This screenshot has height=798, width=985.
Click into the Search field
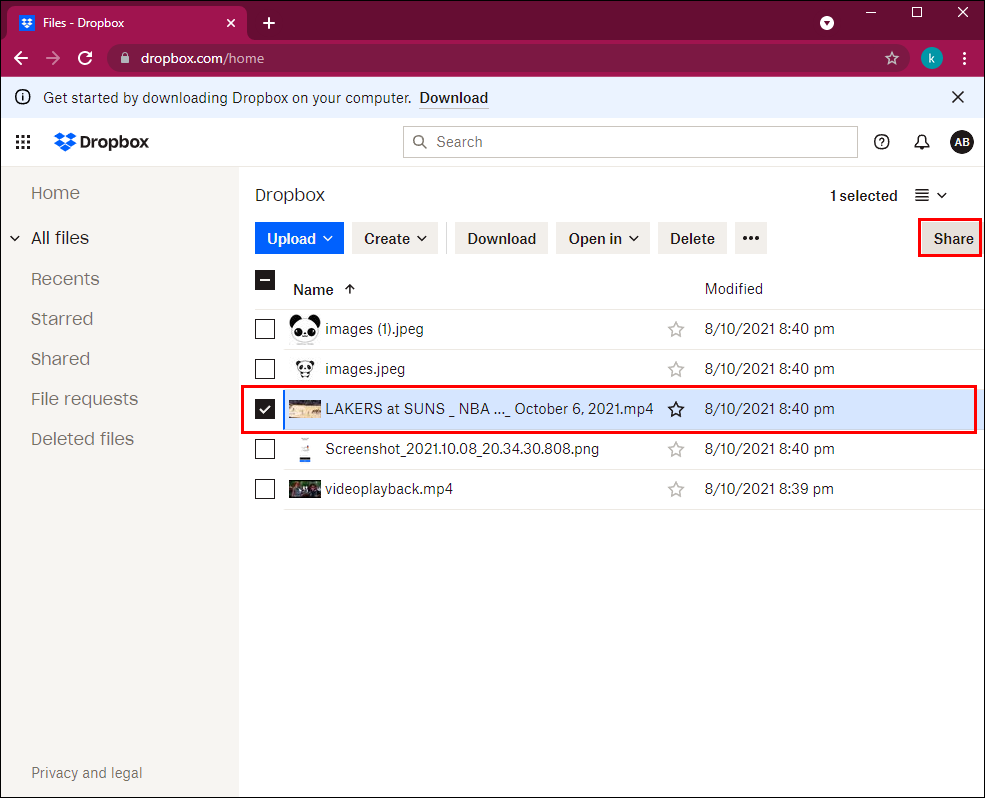click(630, 142)
